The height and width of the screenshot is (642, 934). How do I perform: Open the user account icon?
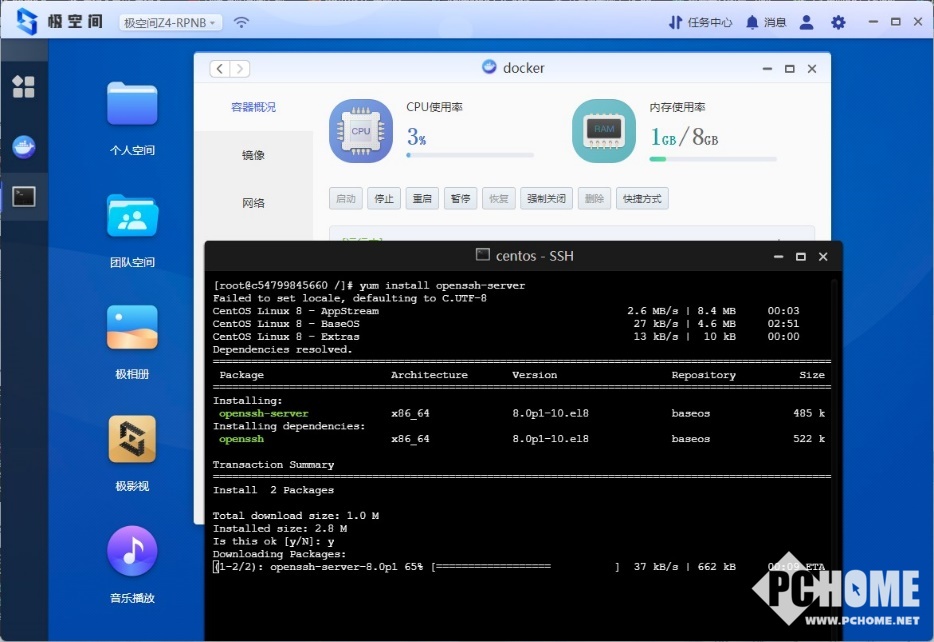(x=807, y=22)
